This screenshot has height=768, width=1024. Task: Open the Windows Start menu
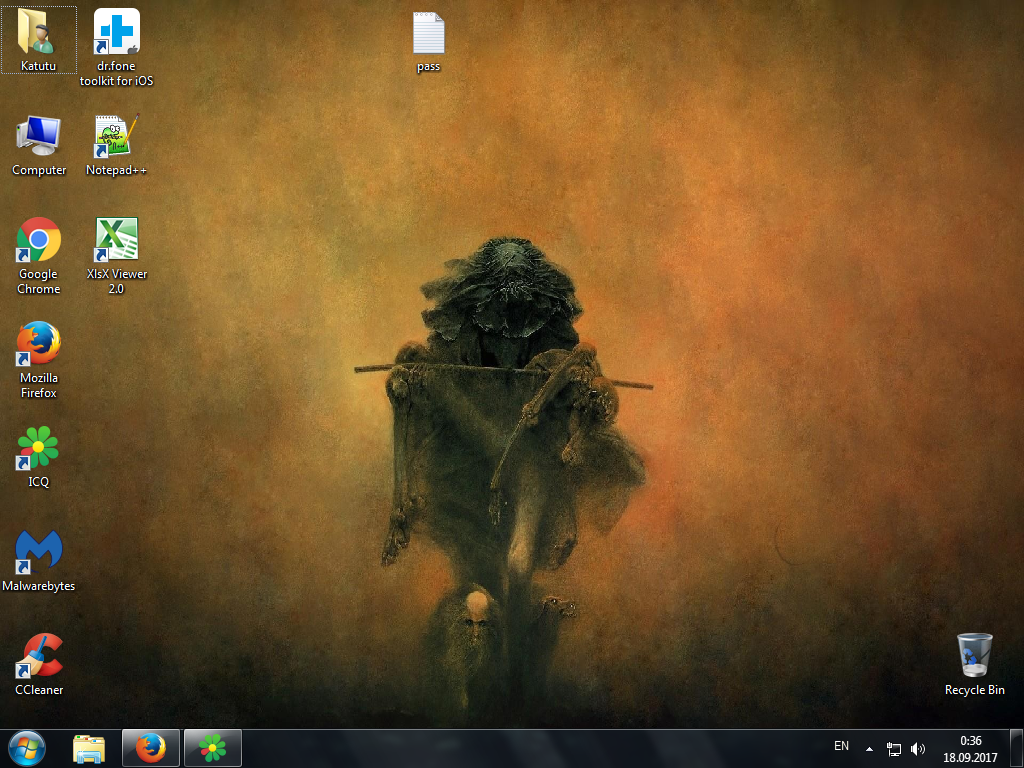pyautogui.click(x=27, y=747)
